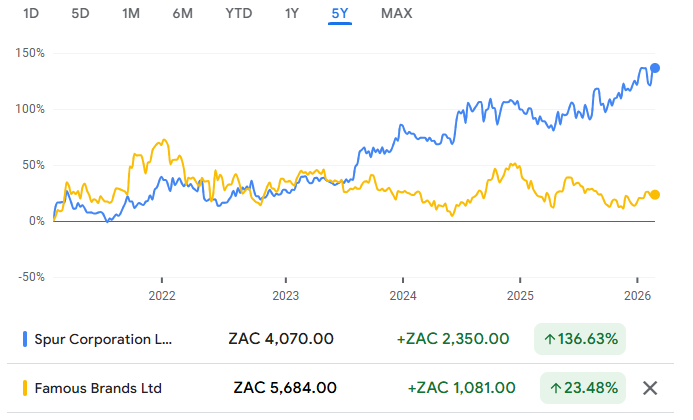693x420 pixels.
Task: Click the active 5Y tab
Action: (340, 14)
